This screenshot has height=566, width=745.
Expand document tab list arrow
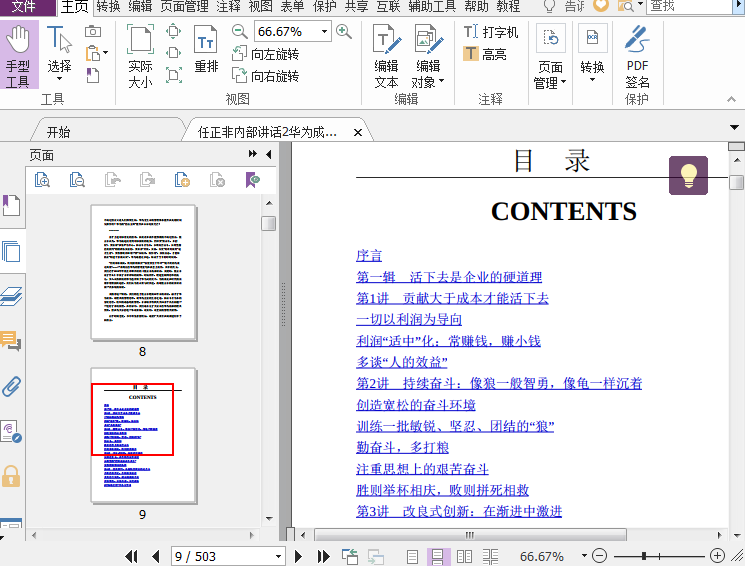click(735, 127)
